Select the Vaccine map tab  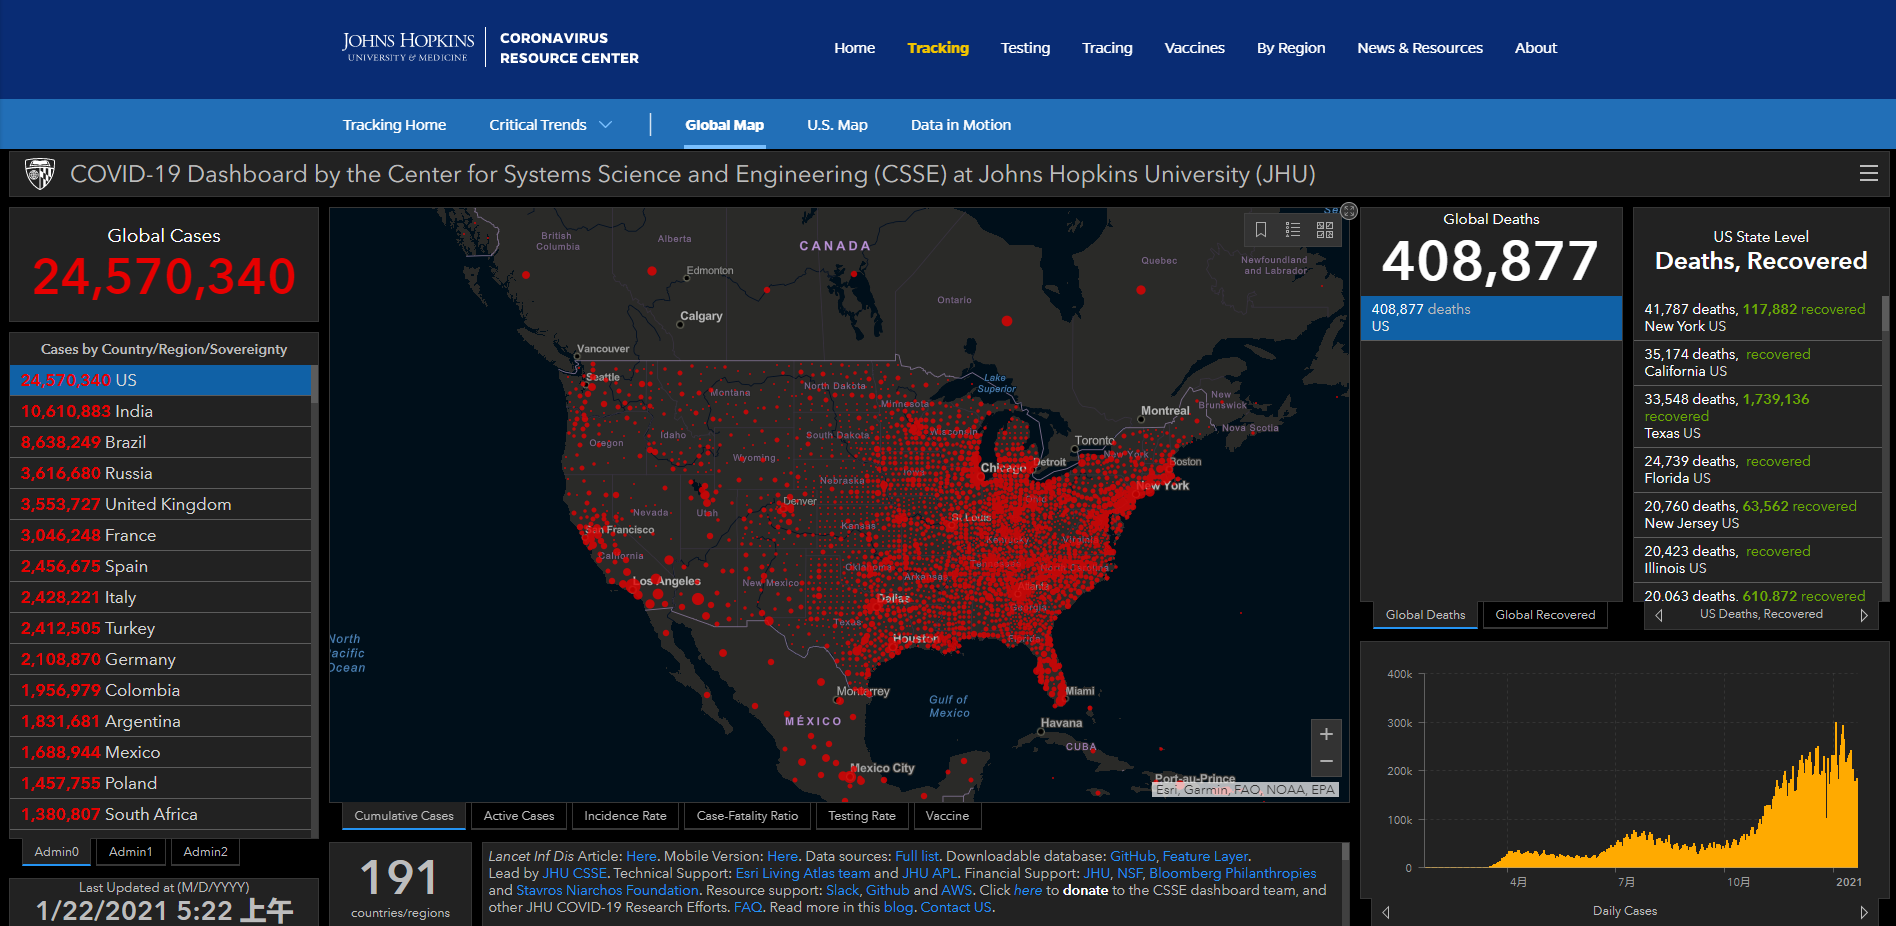click(947, 816)
